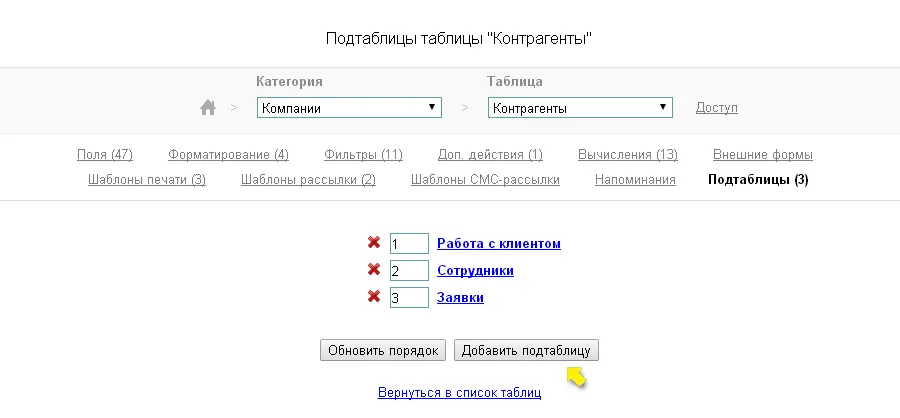Go to Шаблоны СМС-рассылки tab
Screen dimensions: 900x418
click(485, 180)
